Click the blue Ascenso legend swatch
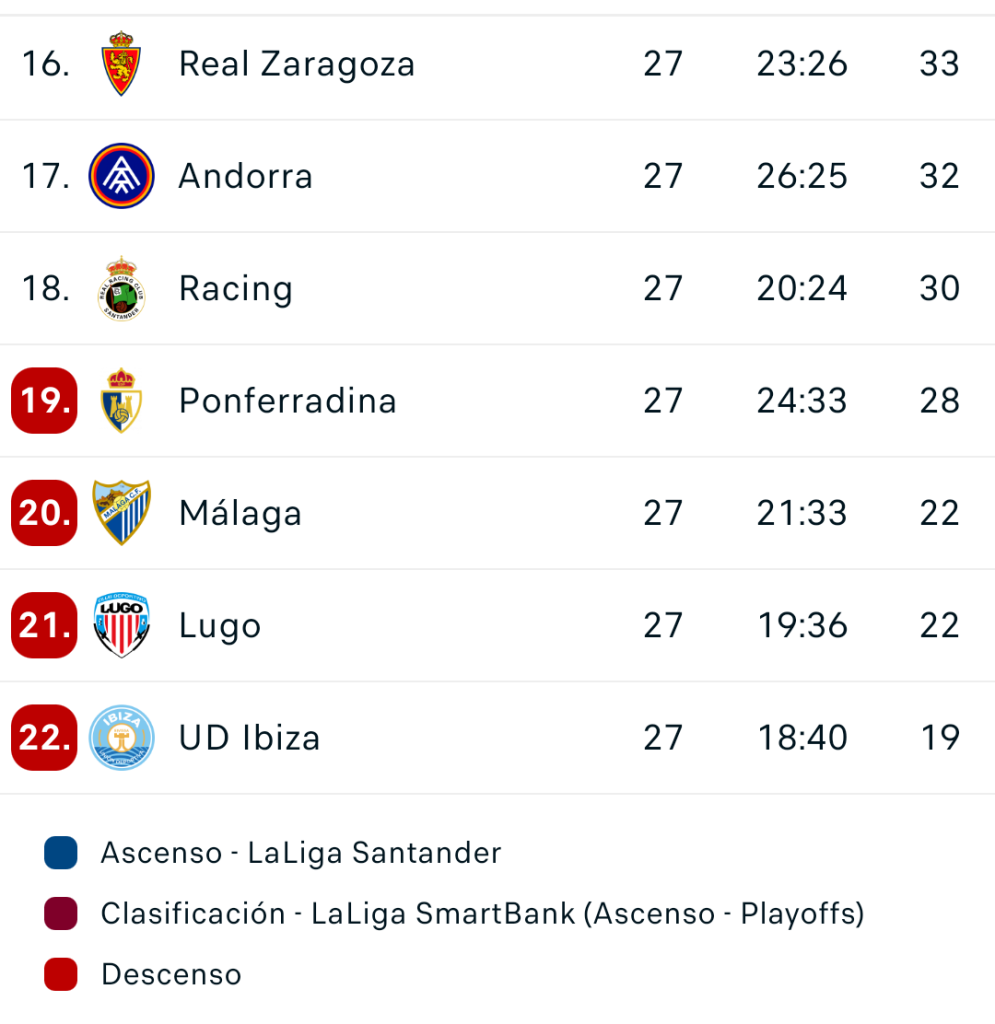 point(61,853)
